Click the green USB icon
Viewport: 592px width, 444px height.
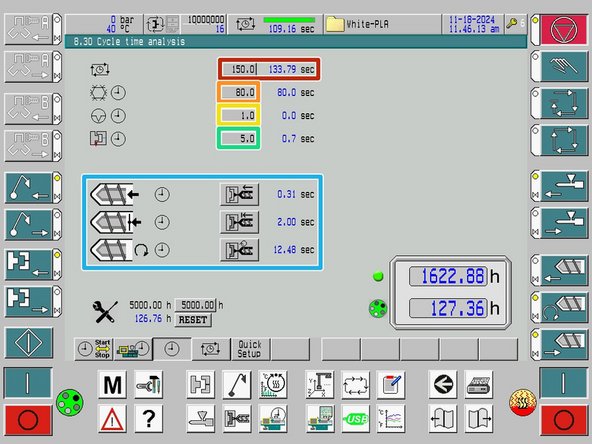355,419
